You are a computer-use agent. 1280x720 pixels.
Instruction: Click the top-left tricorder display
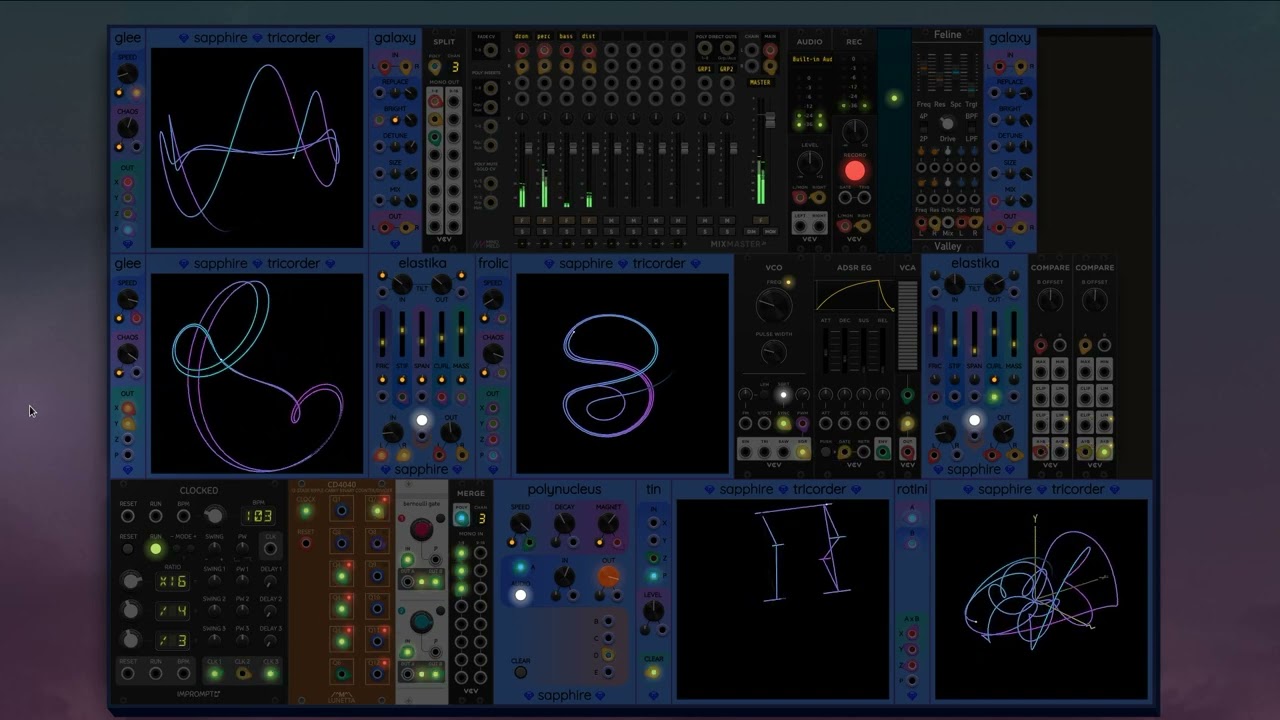(x=258, y=148)
